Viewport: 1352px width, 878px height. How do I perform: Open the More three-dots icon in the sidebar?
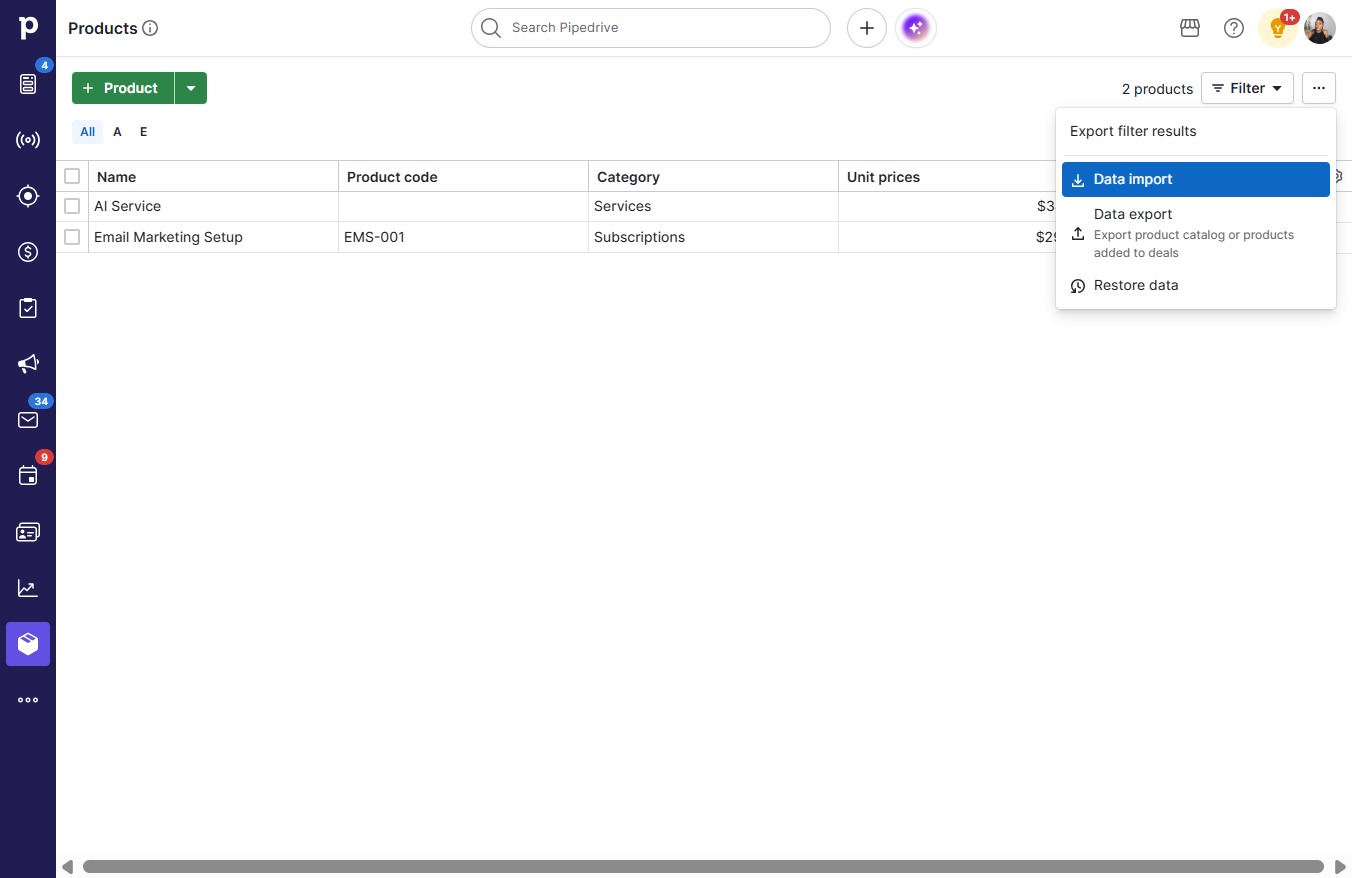tap(28, 700)
